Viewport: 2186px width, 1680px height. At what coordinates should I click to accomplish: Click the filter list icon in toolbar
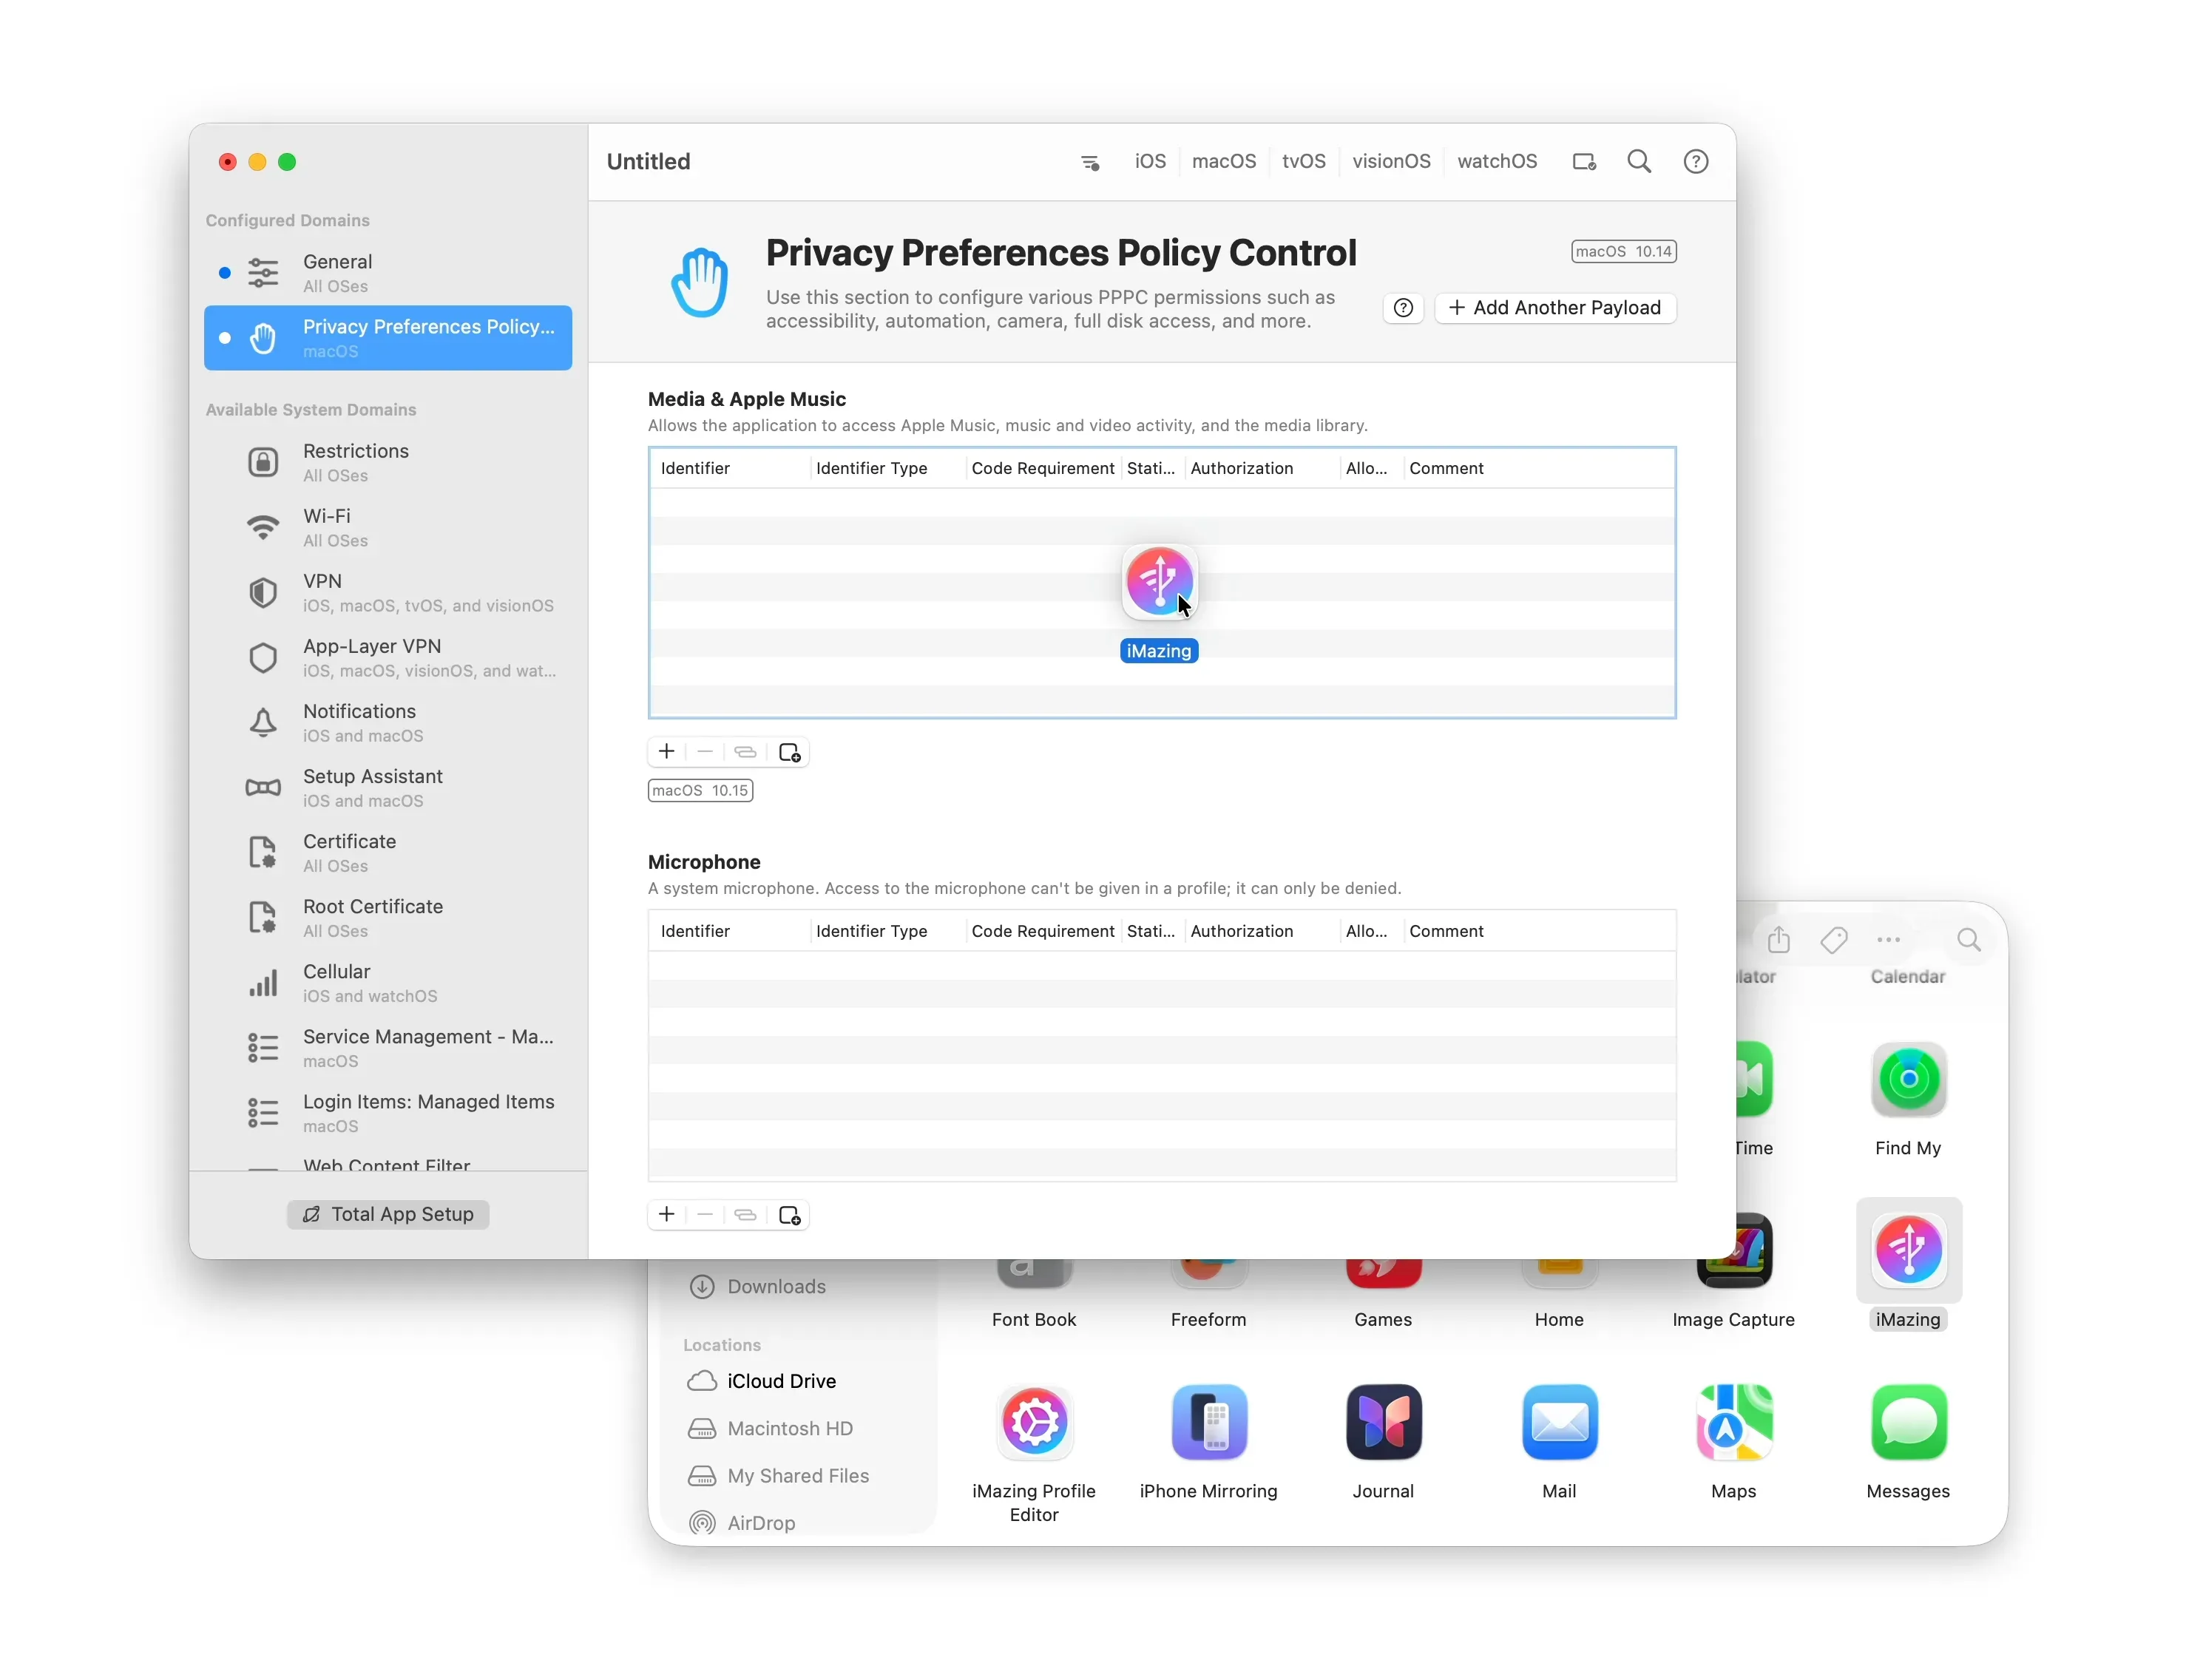click(x=1089, y=162)
